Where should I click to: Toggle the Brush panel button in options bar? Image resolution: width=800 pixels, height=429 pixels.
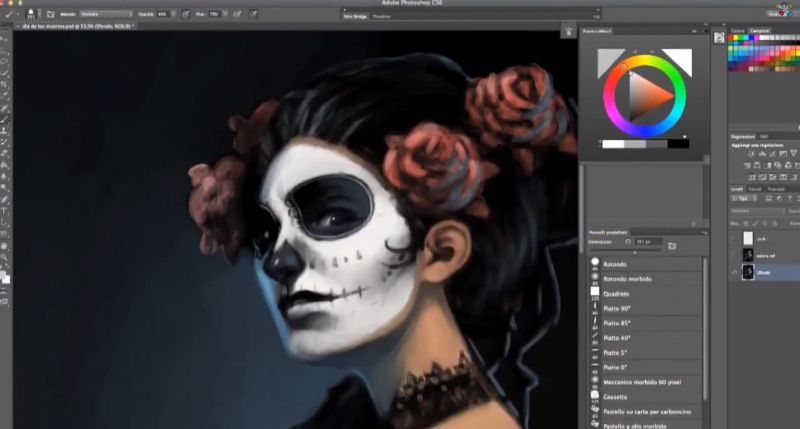pos(51,14)
